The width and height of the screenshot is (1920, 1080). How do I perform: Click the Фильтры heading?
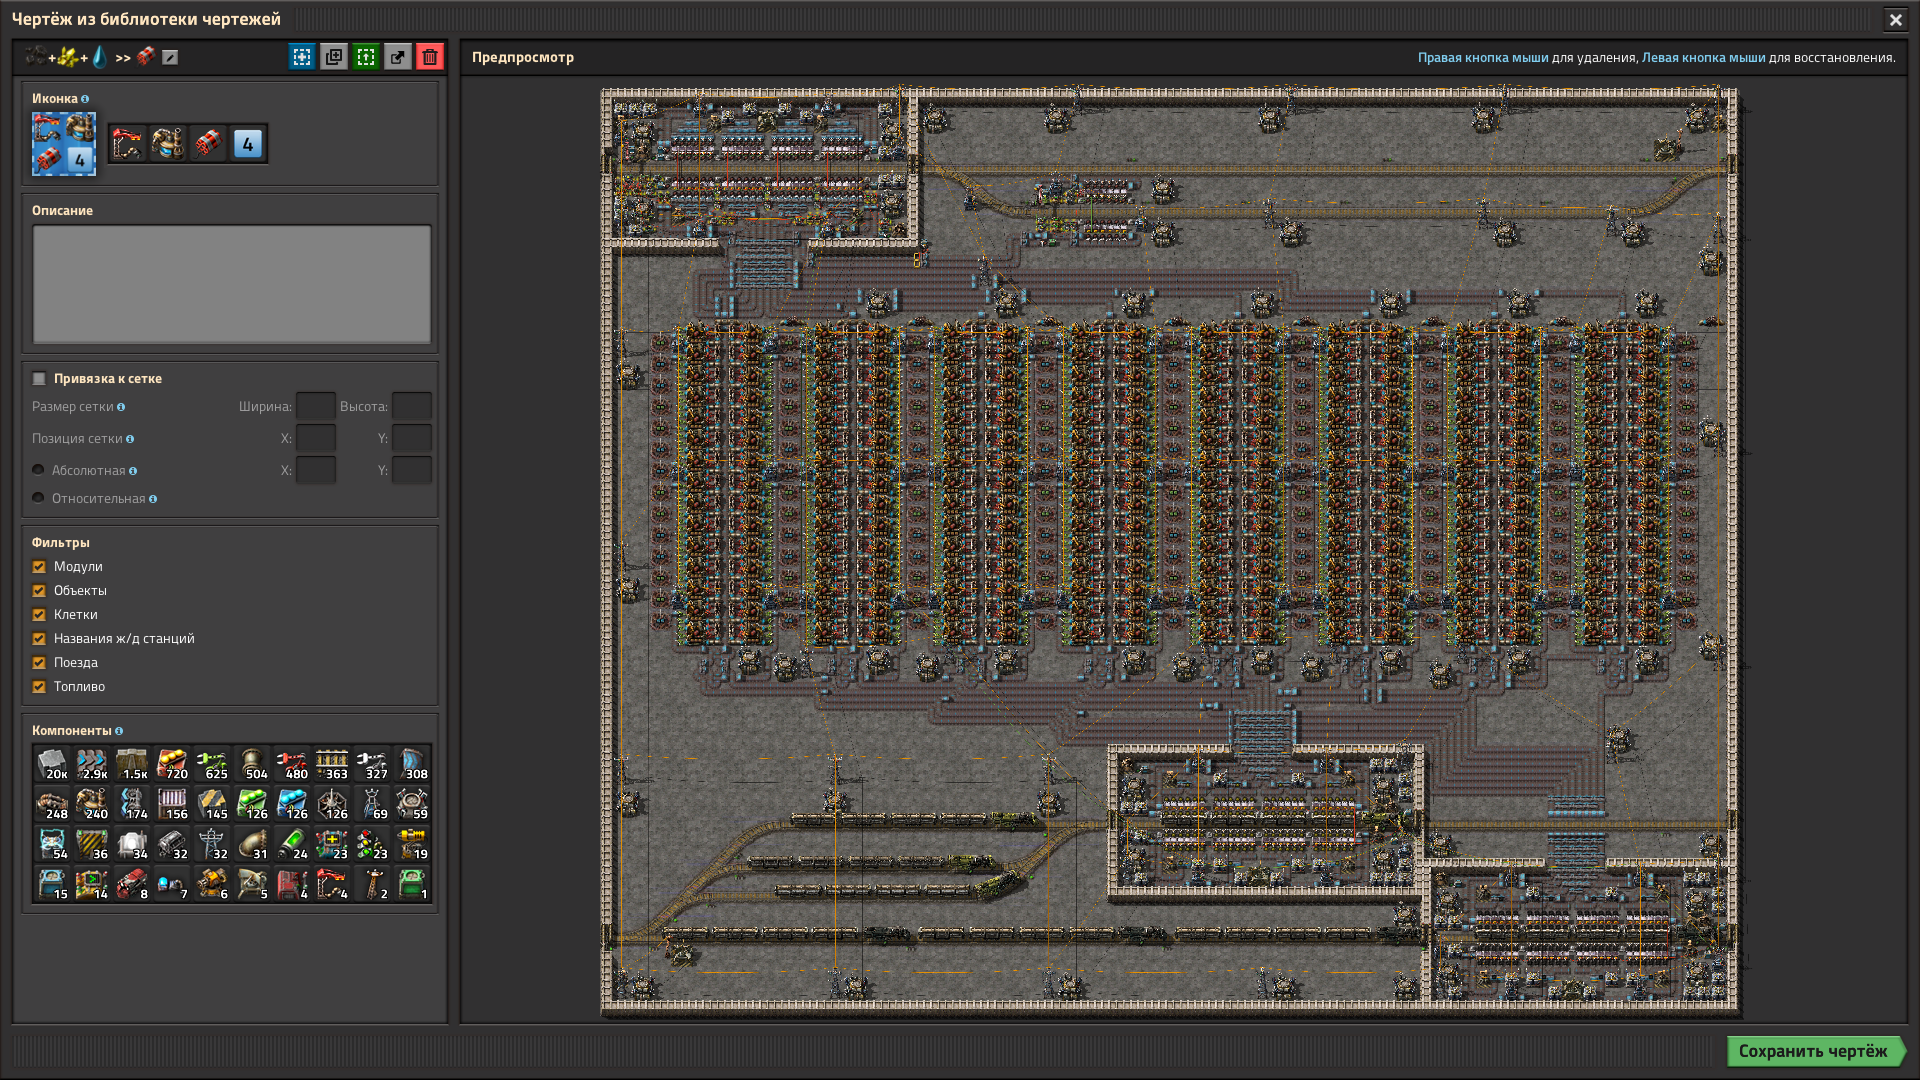61,543
